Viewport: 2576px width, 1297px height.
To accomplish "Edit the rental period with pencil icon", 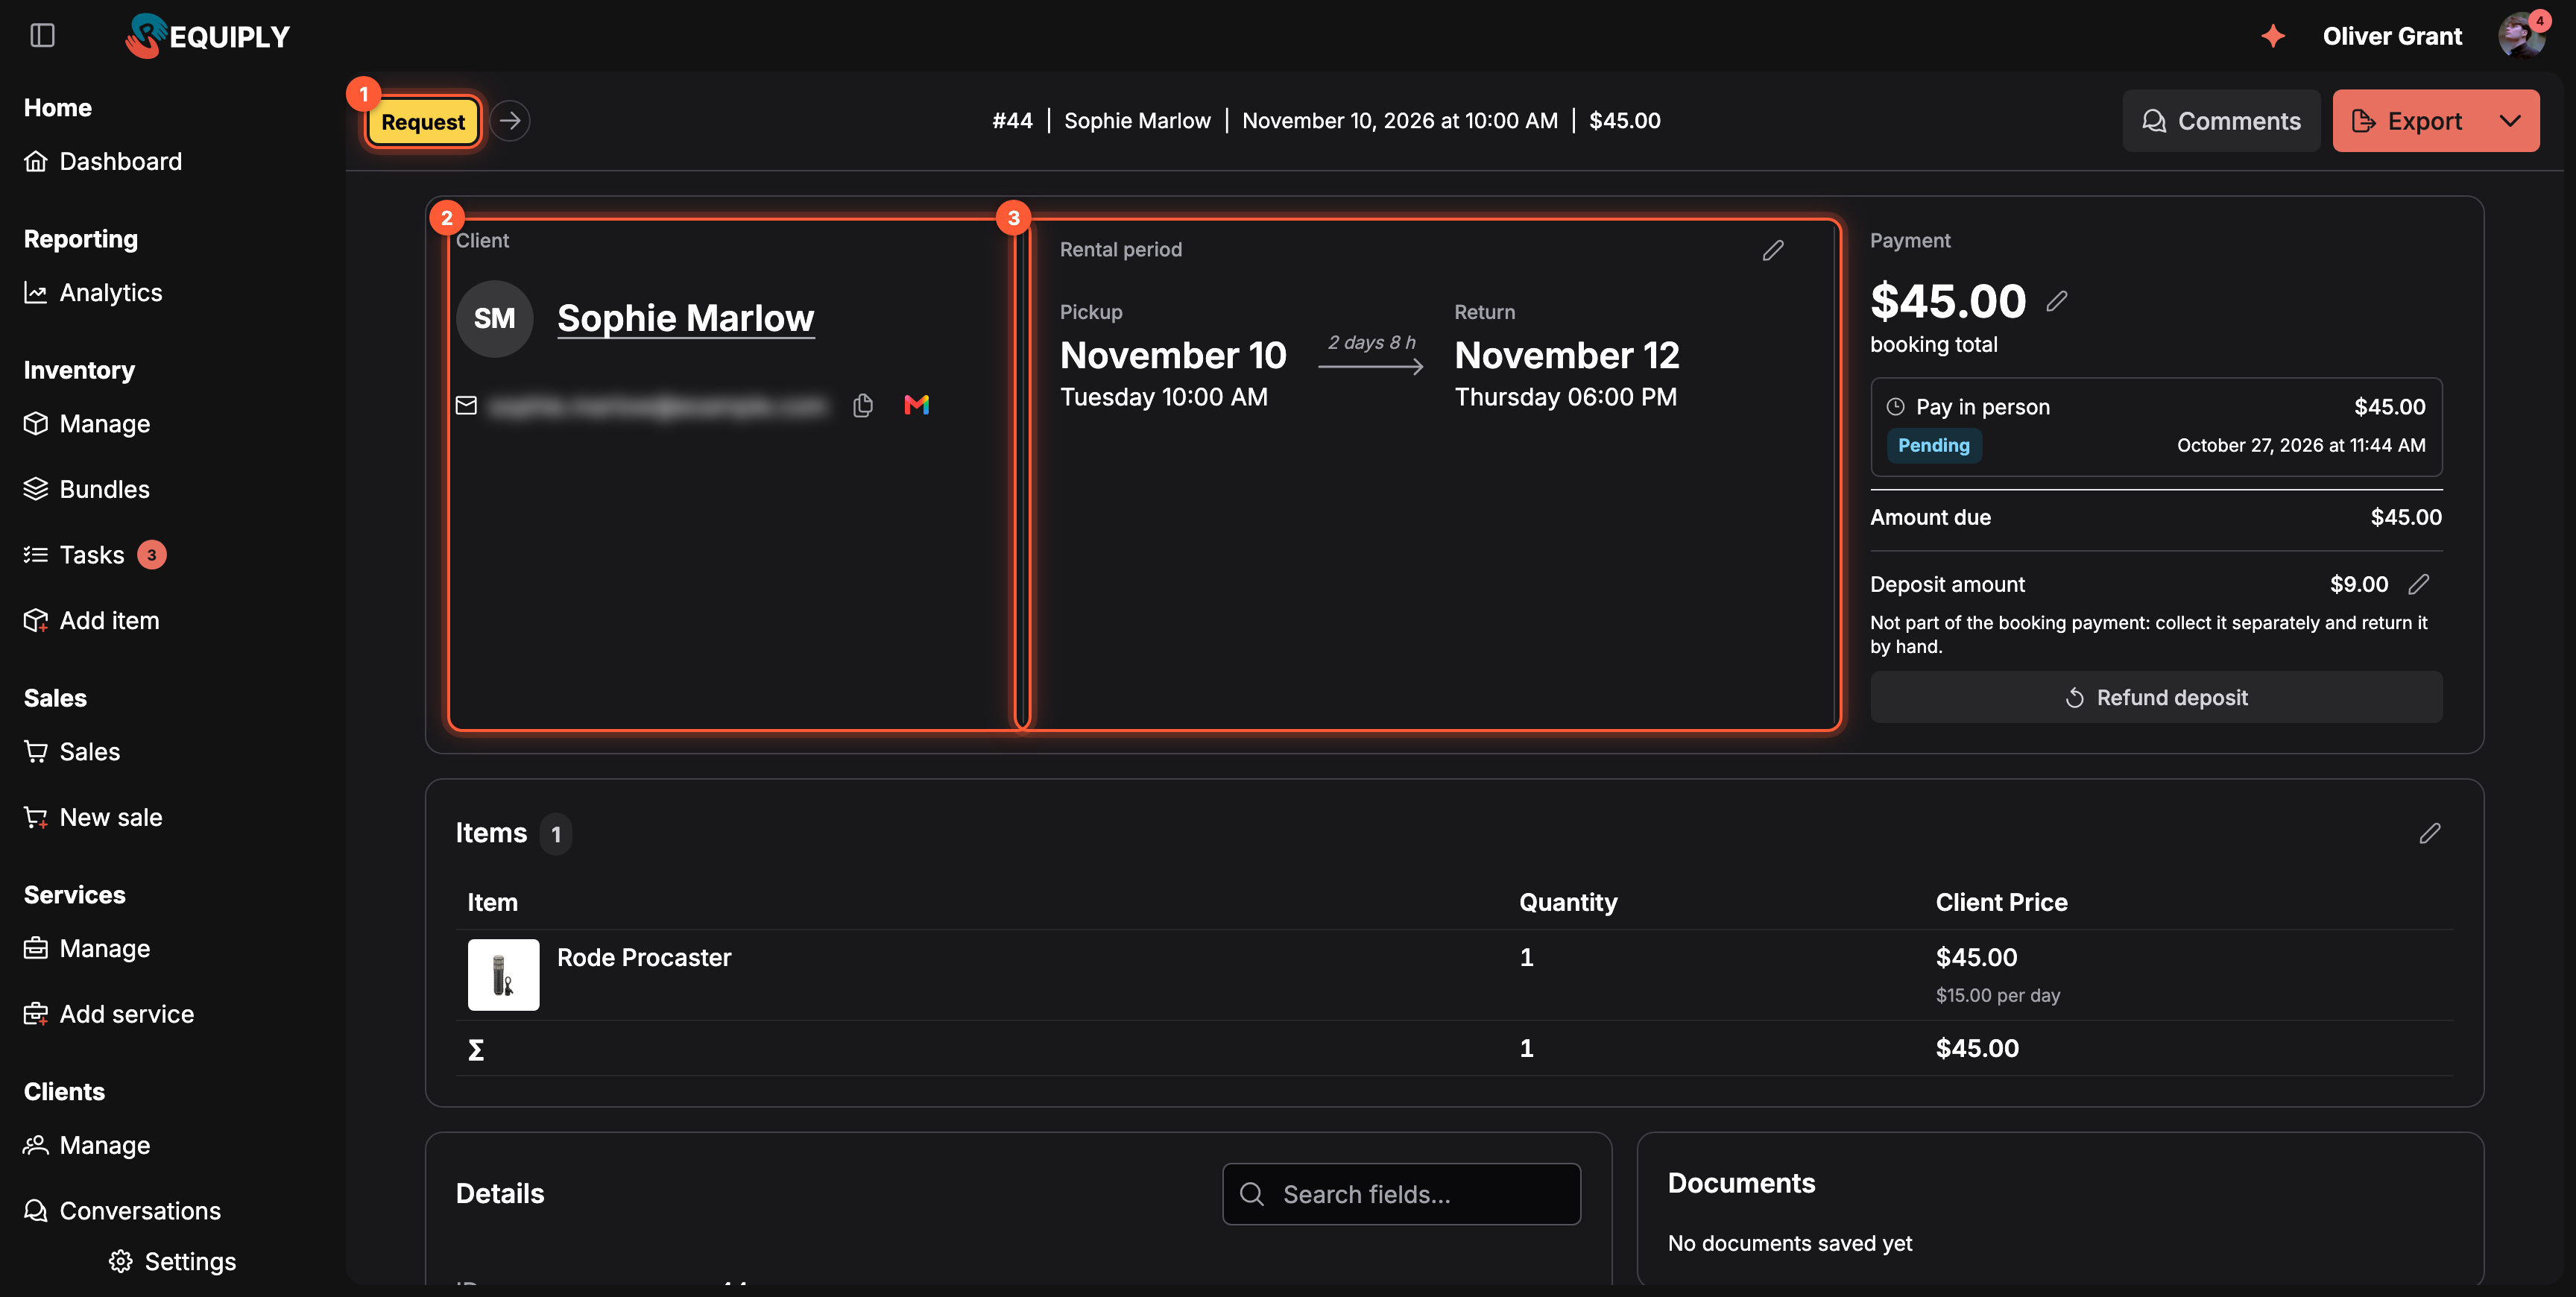I will tap(1773, 250).
